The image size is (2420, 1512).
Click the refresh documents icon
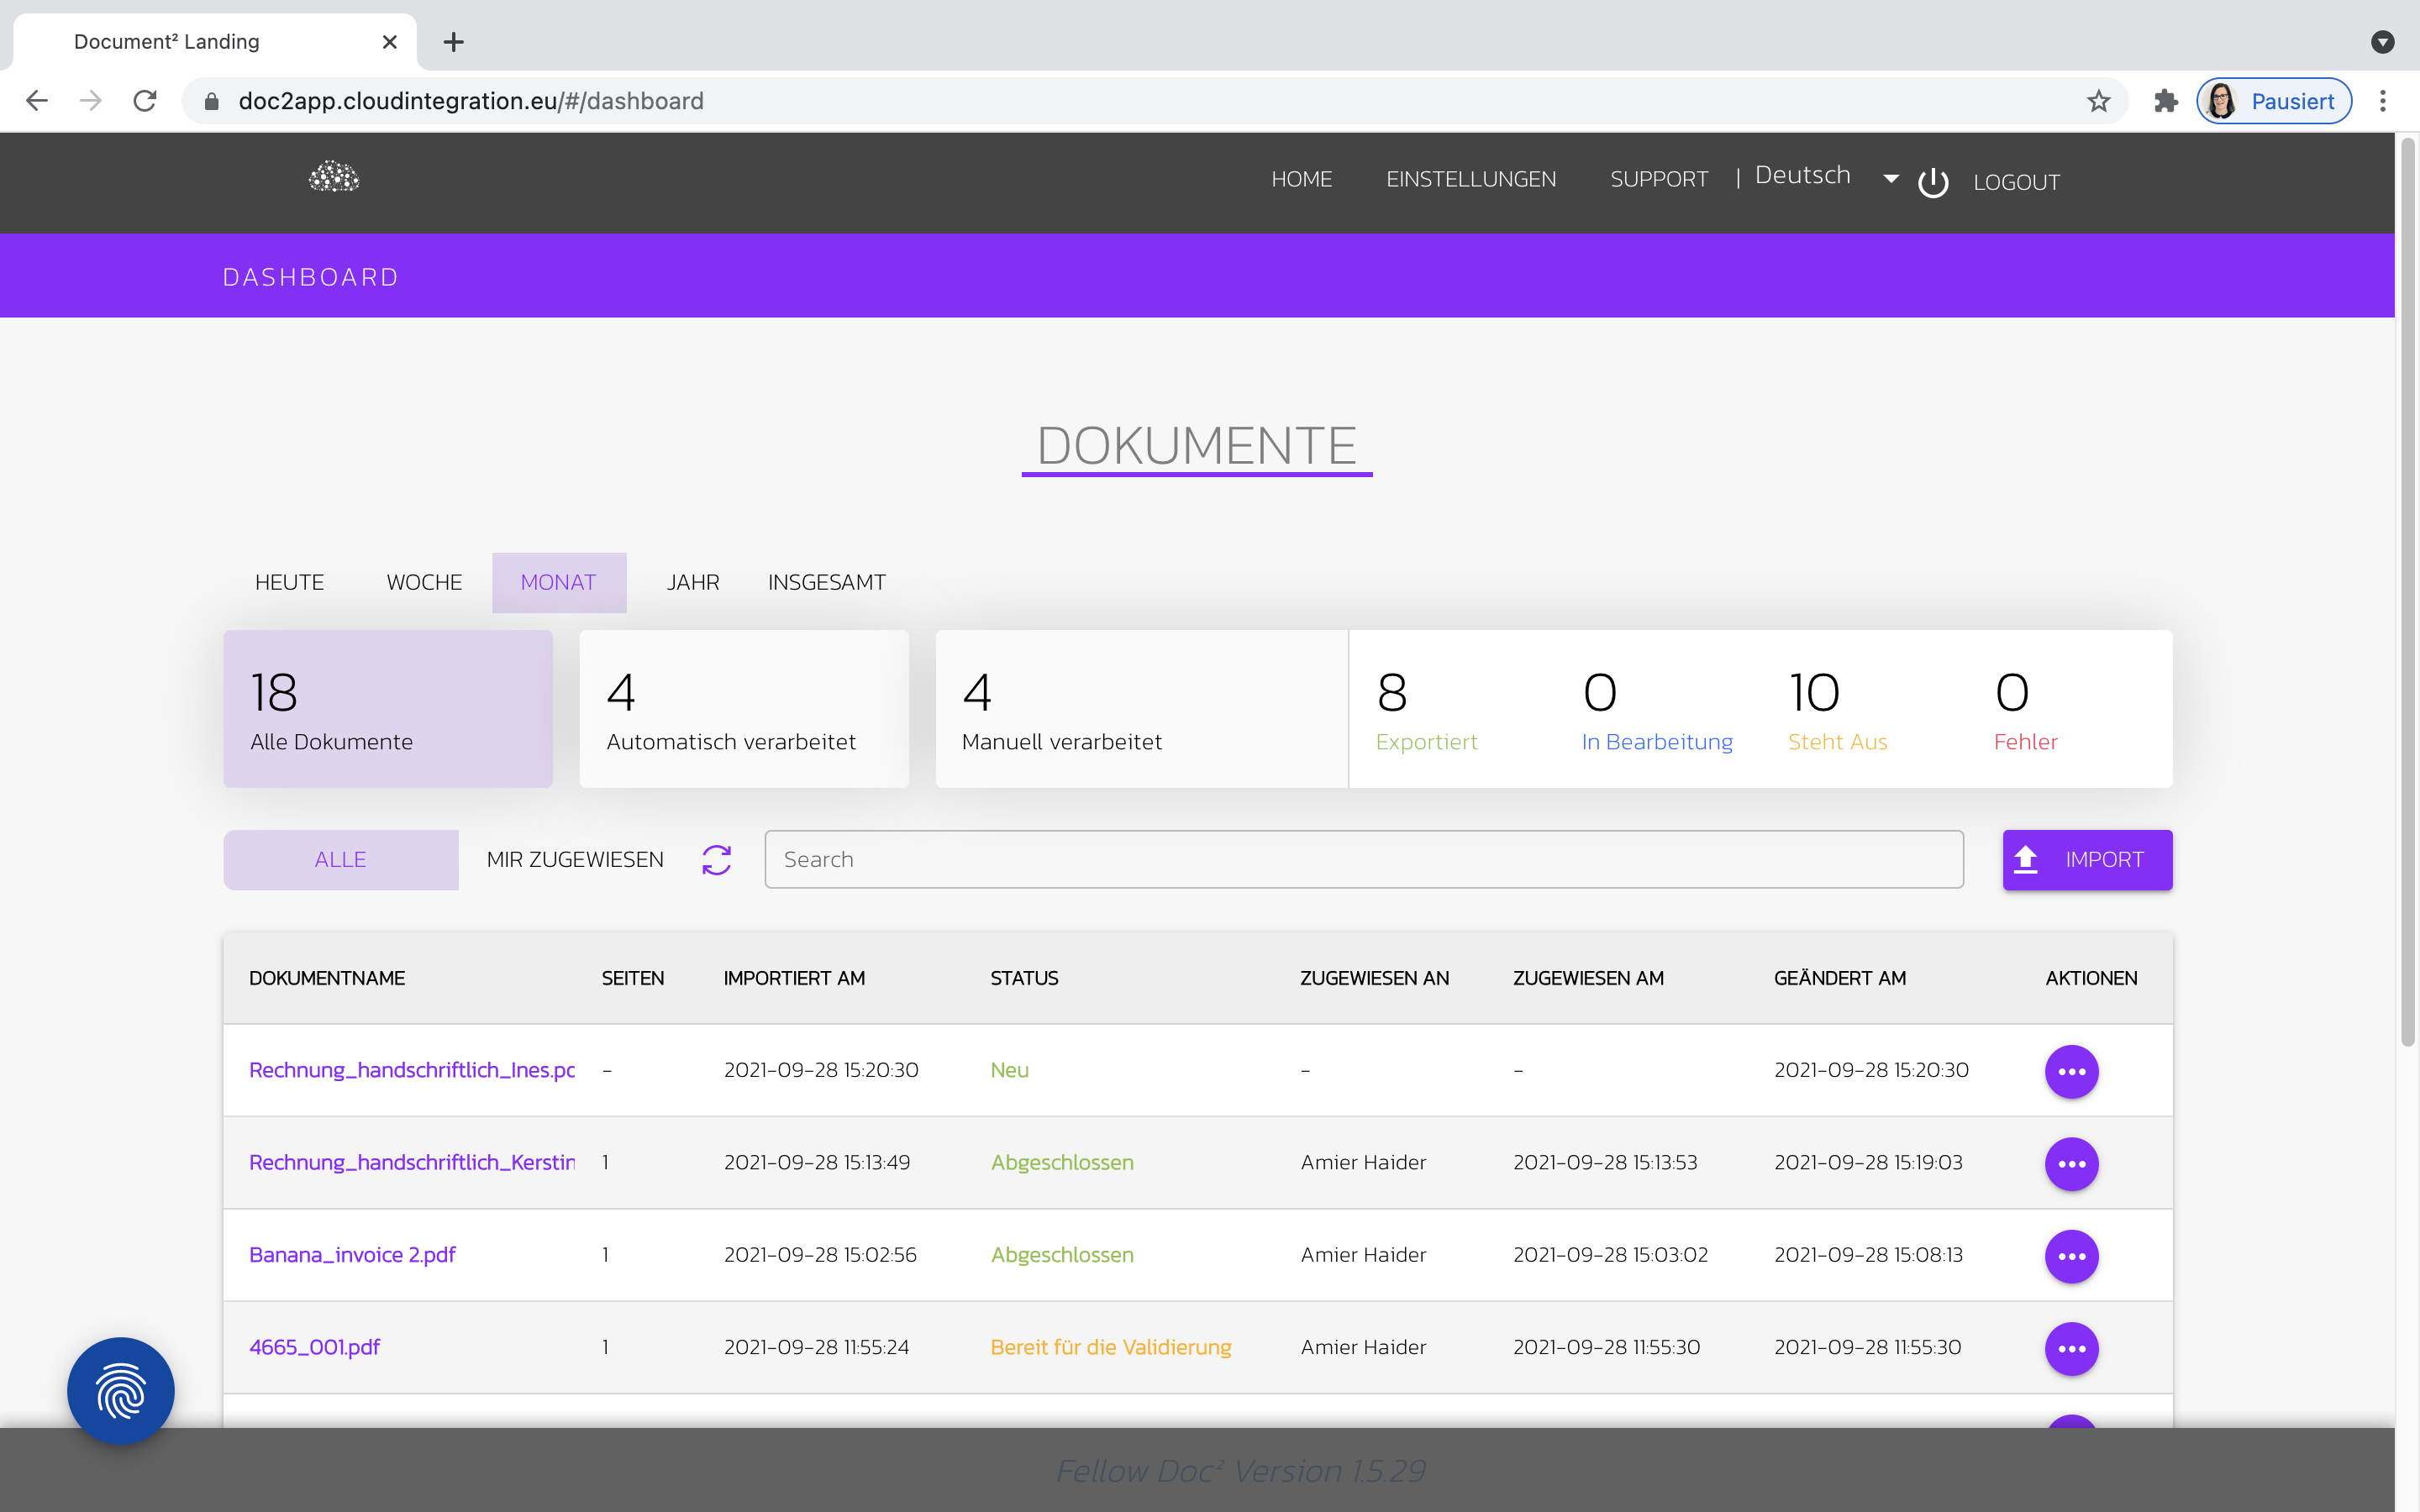click(x=716, y=859)
